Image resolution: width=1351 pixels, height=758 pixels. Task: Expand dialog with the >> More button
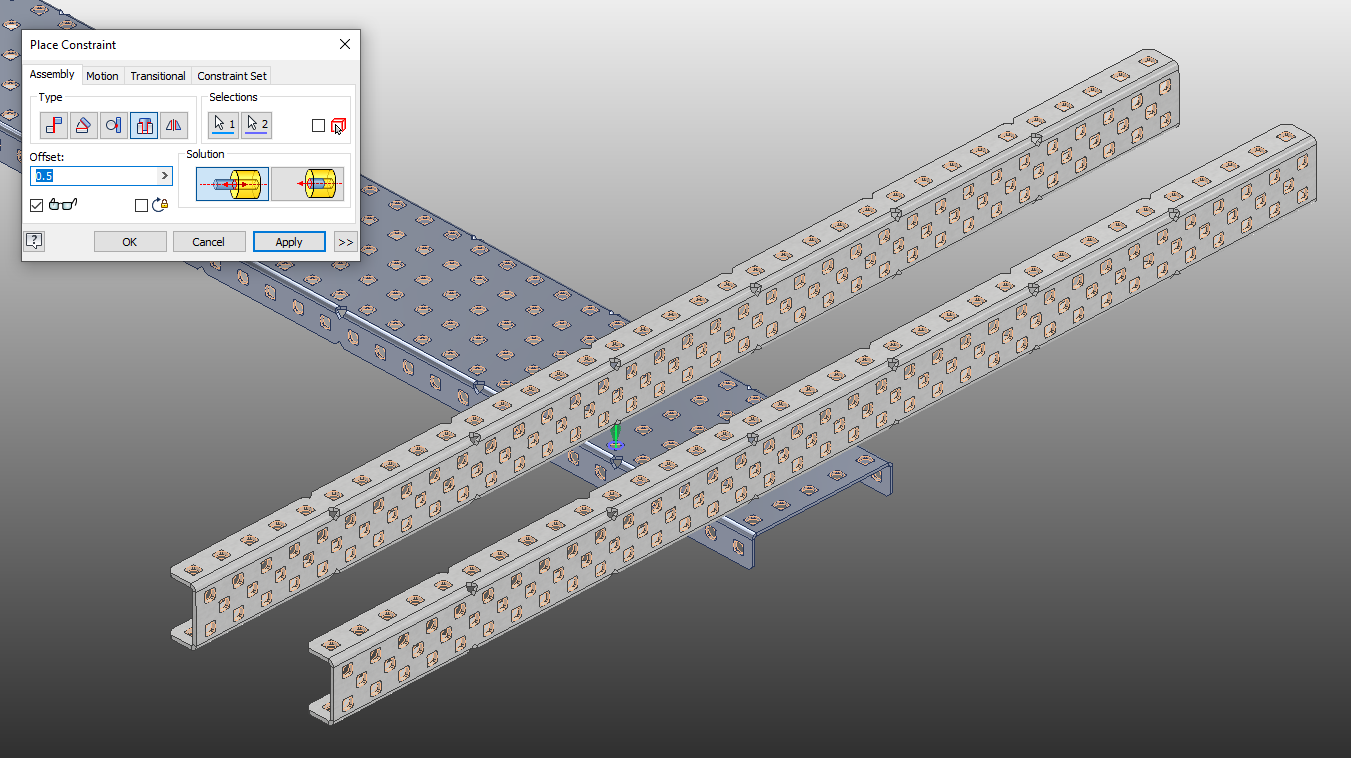click(345, 241)
